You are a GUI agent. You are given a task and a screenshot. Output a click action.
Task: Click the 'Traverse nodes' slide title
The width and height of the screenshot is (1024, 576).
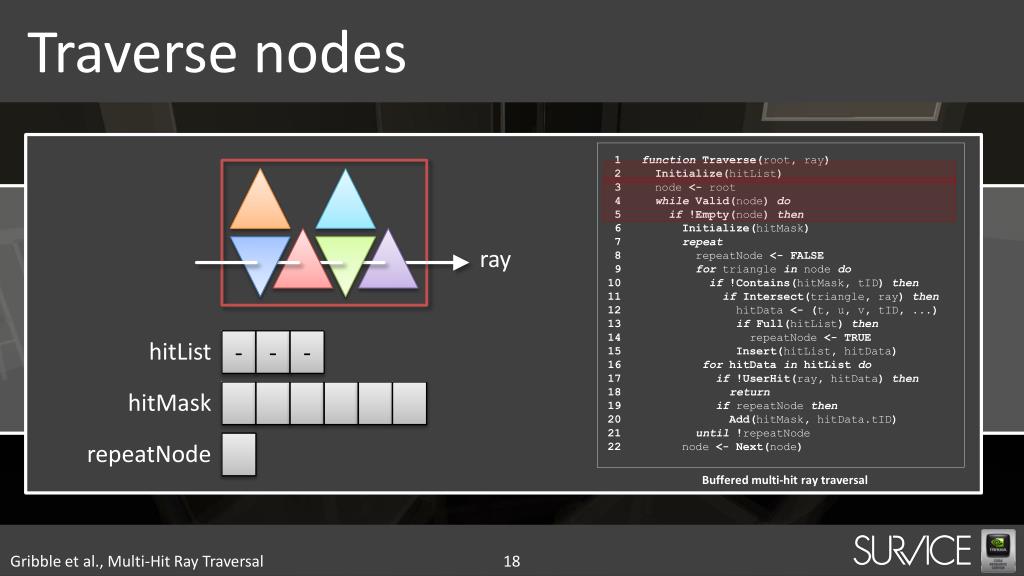[x=217, y=54]
